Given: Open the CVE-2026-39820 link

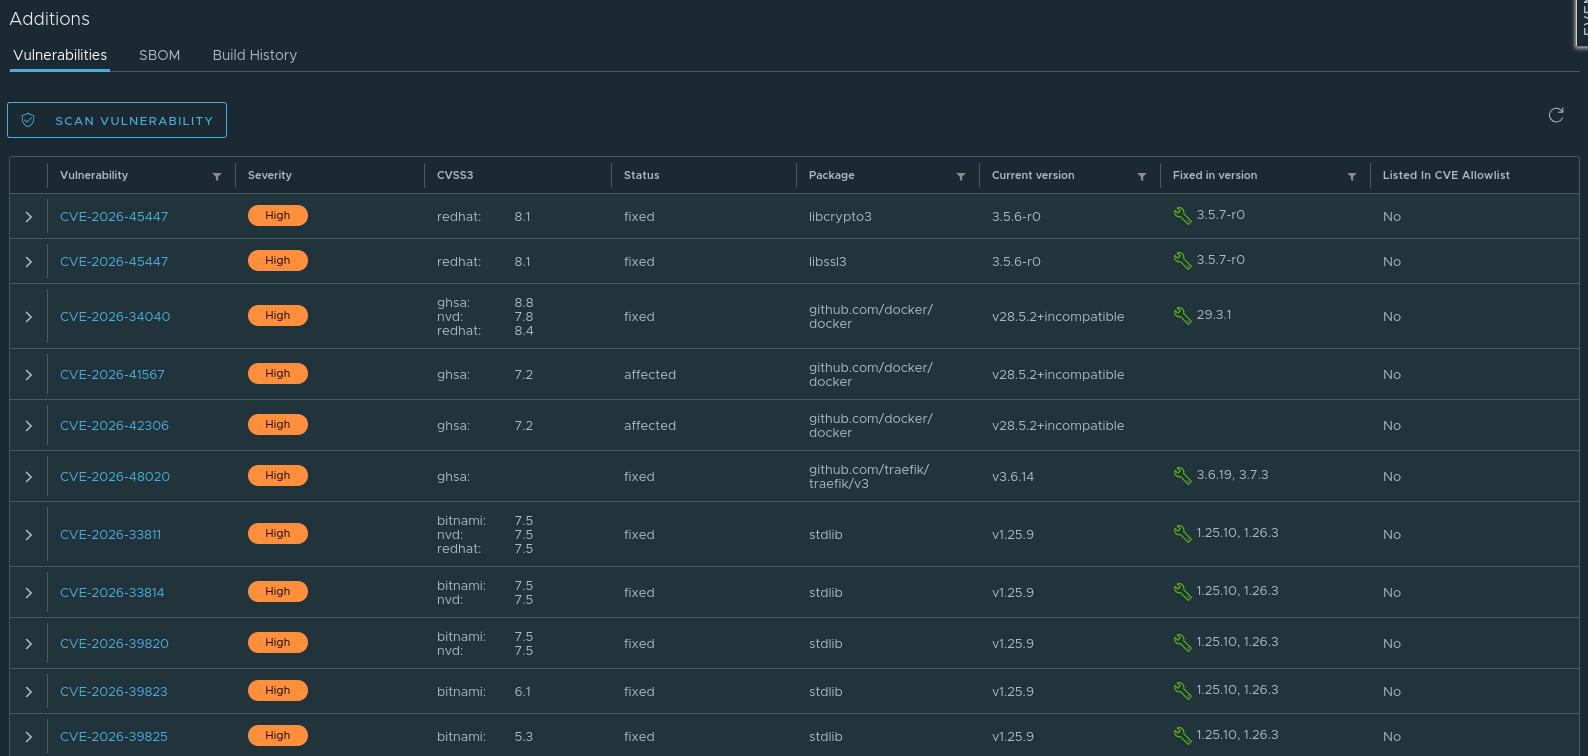Looking at the screenshot, I should pyautogui.click(x=114, y=643).
